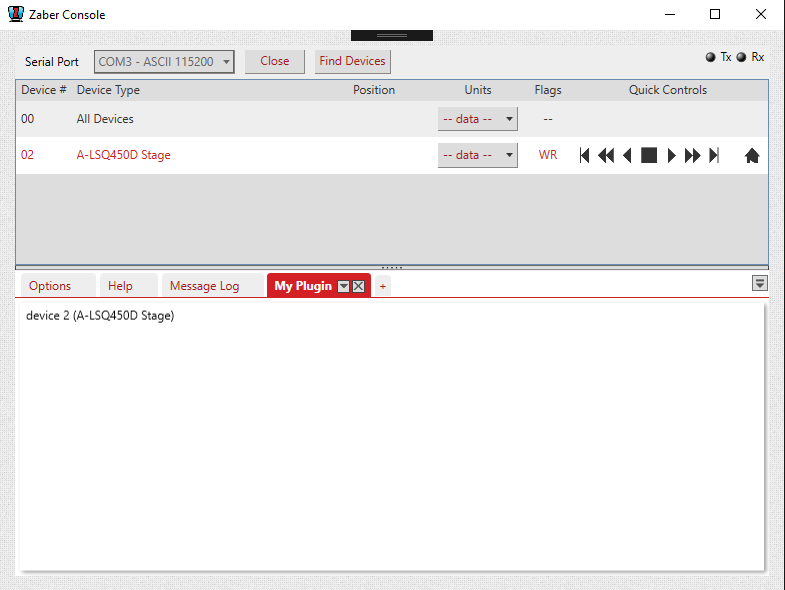Click the Tx indicator light
Viewport: 785px width, 590px height.
coord(710,57)
